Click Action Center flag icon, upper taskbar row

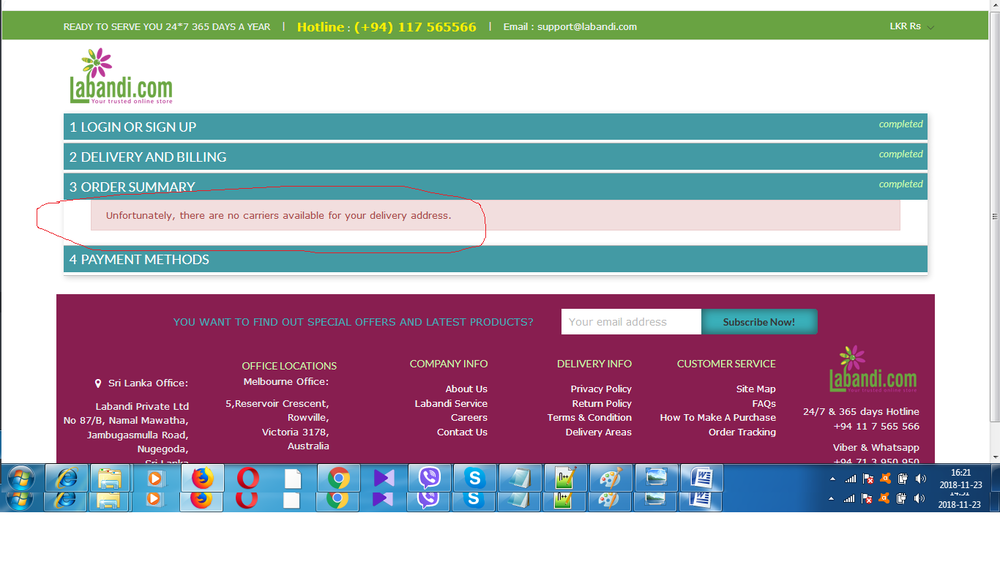(868, 478)
